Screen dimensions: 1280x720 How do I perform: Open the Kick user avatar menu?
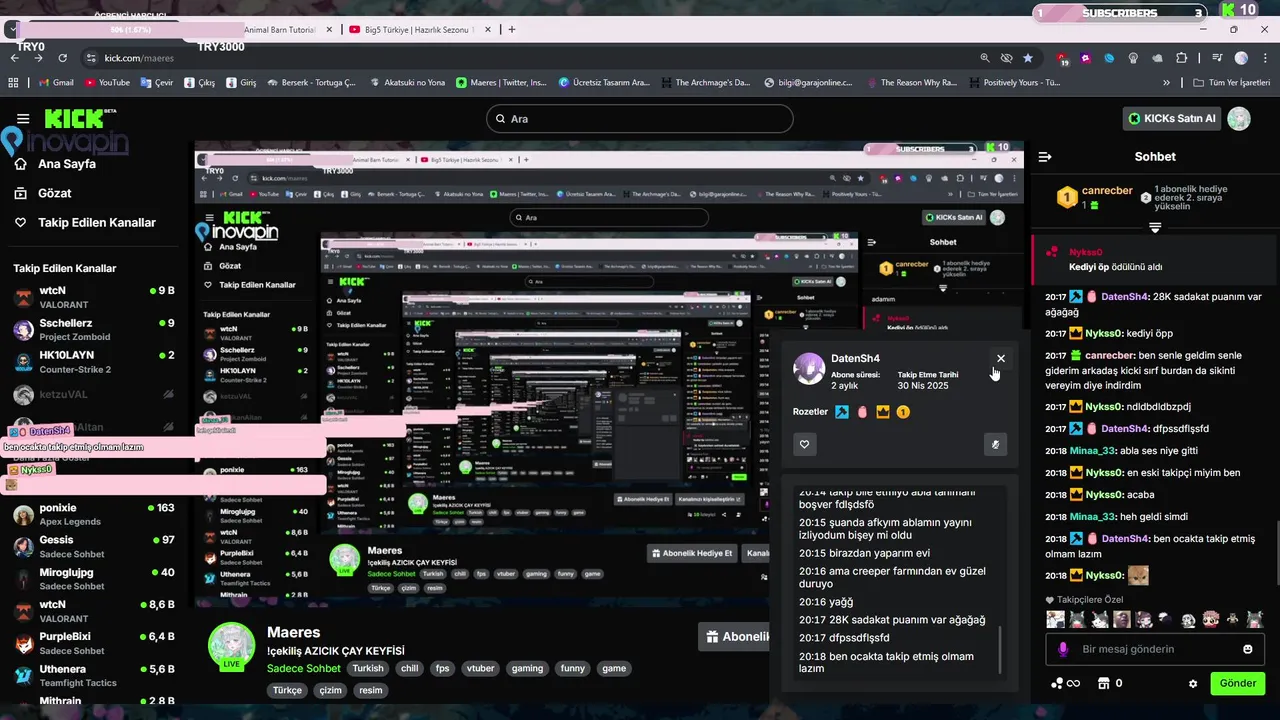tap(1239, 119)
